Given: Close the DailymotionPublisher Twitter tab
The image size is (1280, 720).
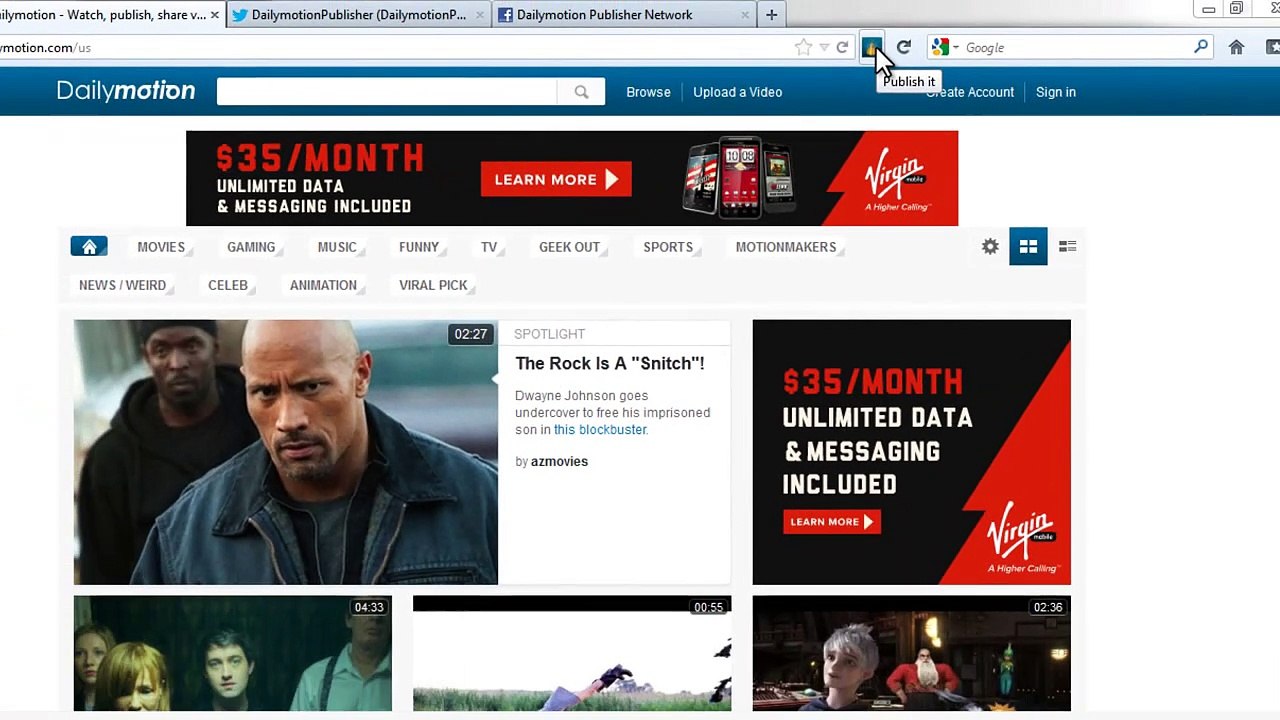Looking at the screenshot, I should (480, 15).
